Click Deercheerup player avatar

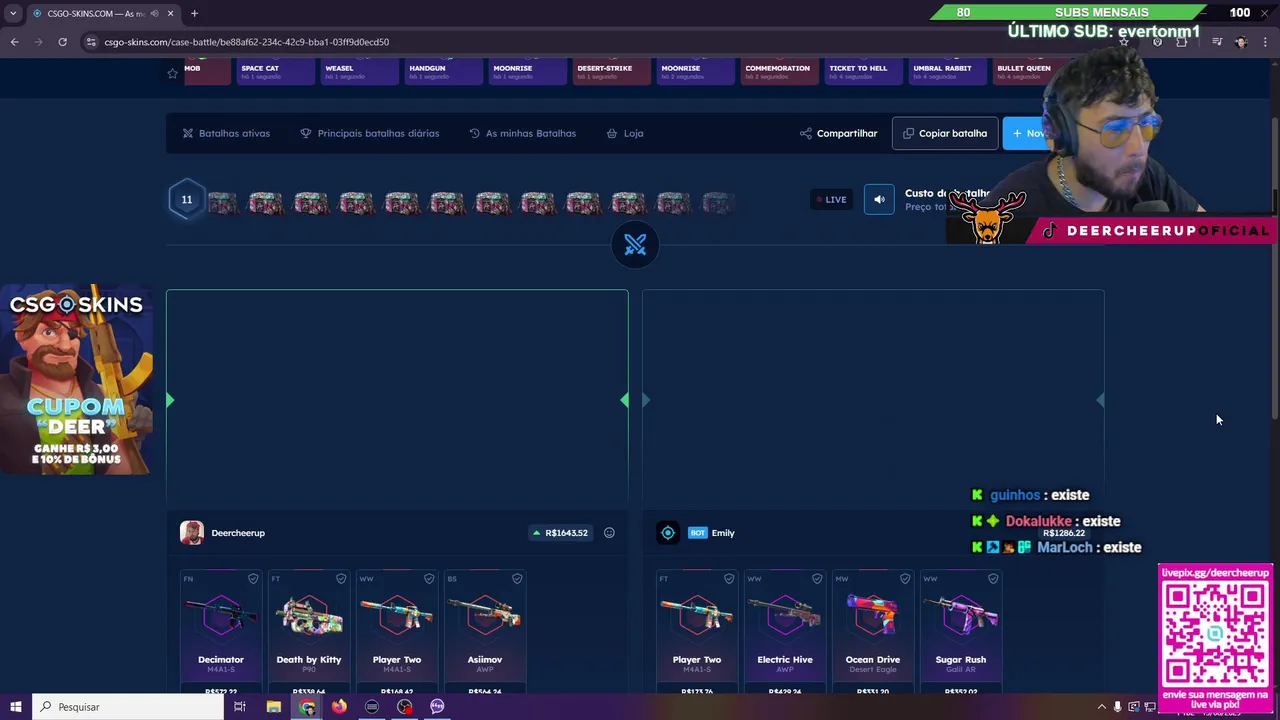point(192,533)
